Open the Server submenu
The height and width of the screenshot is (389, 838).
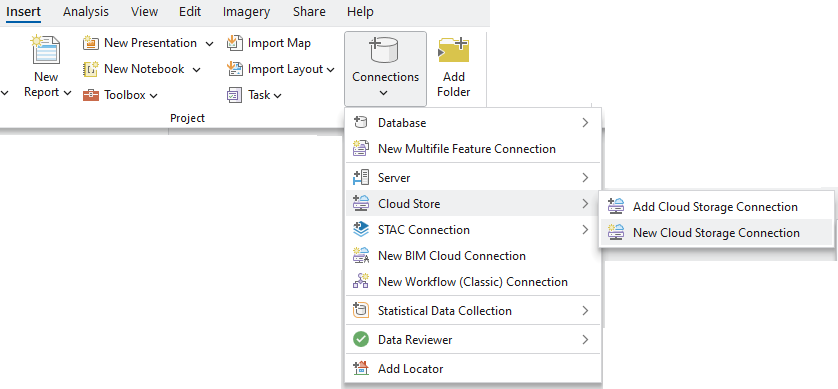[474, 177]
